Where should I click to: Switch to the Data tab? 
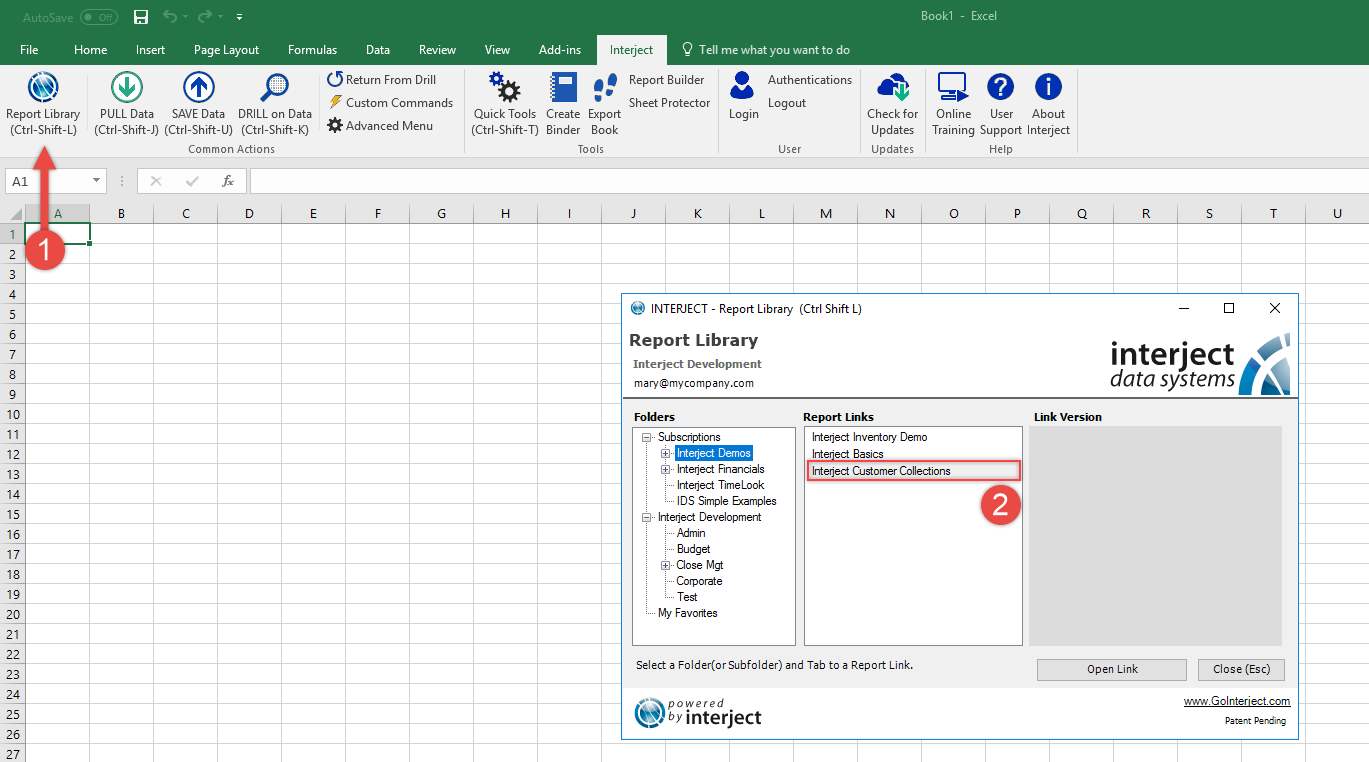click(x=378, y=50)
